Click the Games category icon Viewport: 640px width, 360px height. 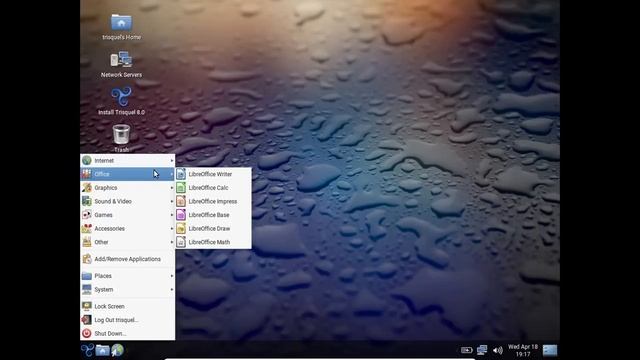coord(87,215)
